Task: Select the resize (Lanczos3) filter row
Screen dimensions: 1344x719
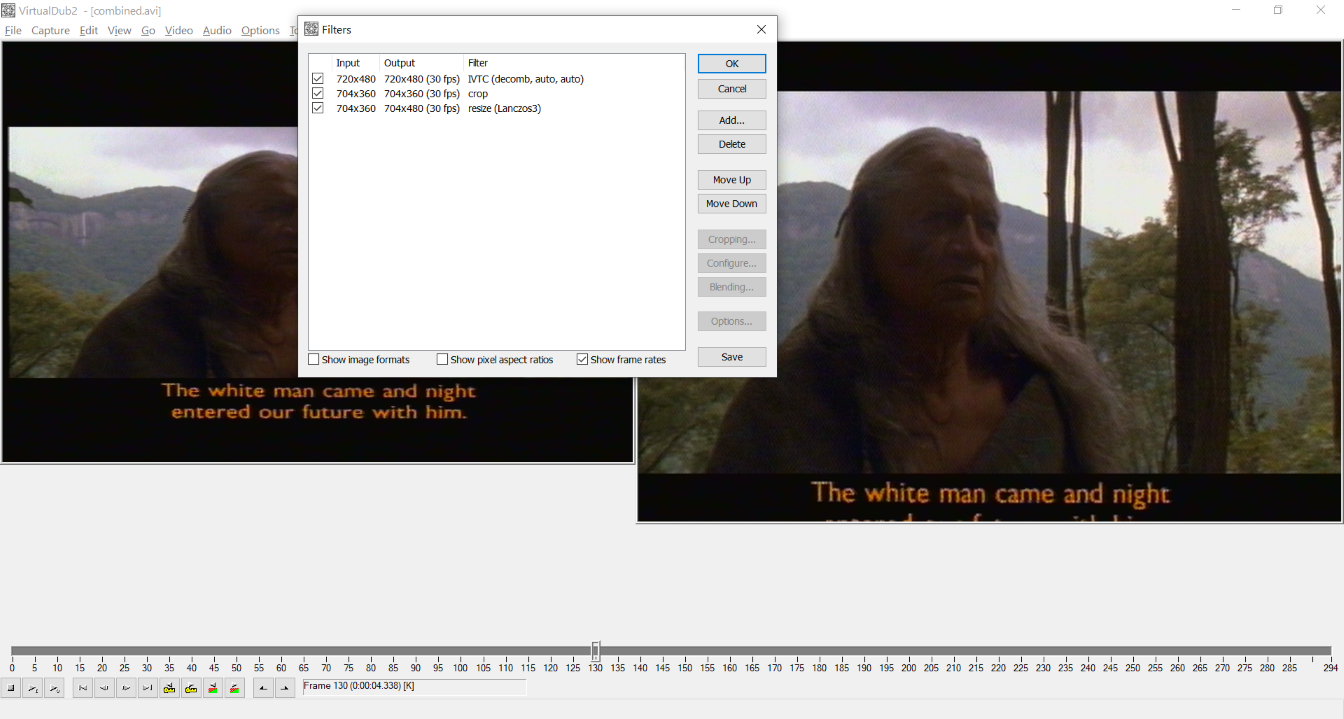Action: click(x=496, y=108)
